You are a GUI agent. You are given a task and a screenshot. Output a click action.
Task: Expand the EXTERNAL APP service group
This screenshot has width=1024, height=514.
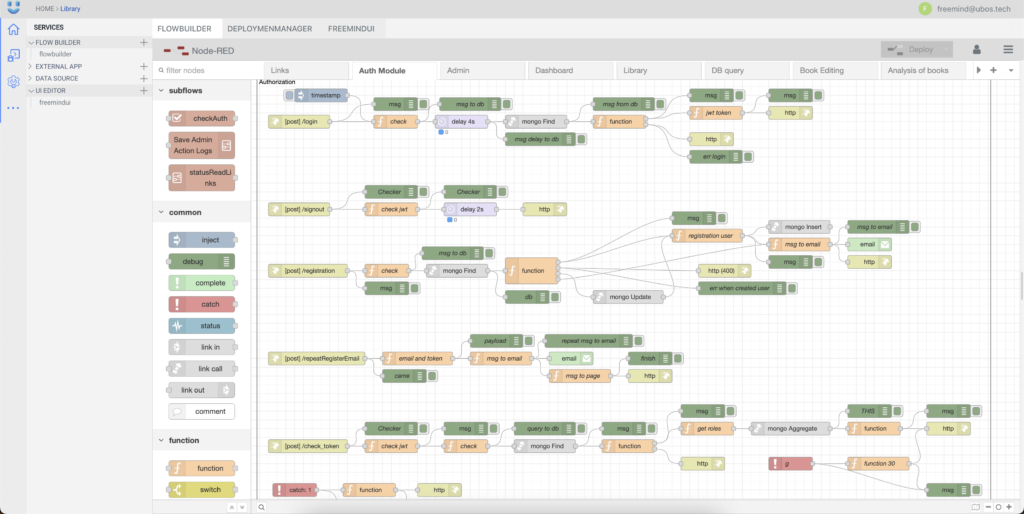(31, 67)
